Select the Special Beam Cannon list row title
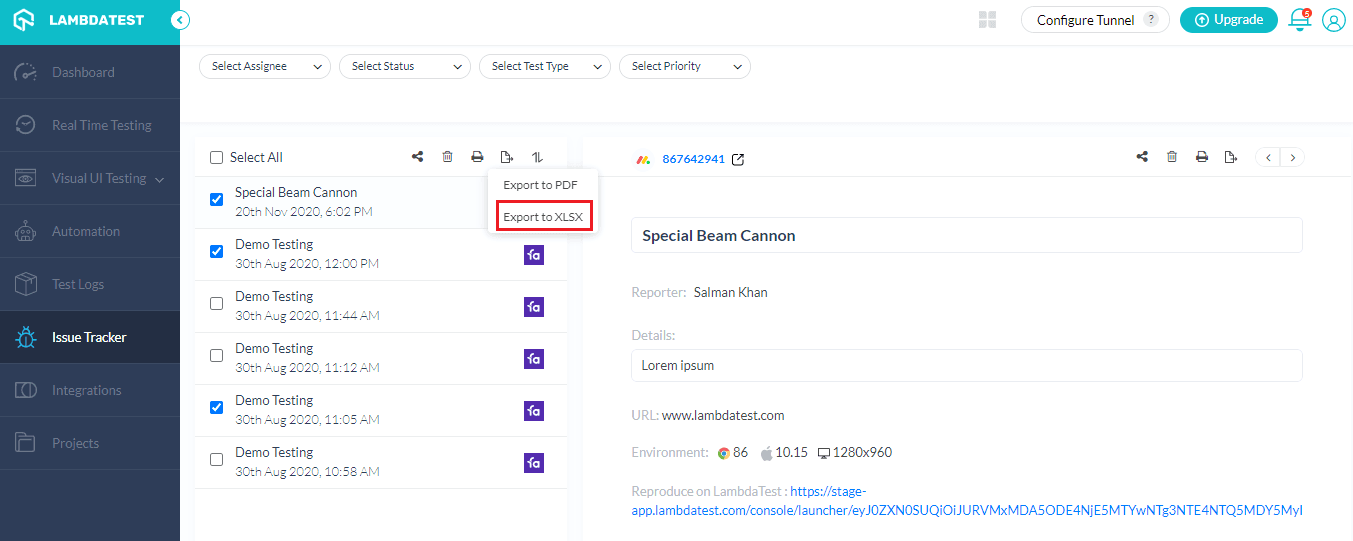1353x541 pixels. coord(296,192)
